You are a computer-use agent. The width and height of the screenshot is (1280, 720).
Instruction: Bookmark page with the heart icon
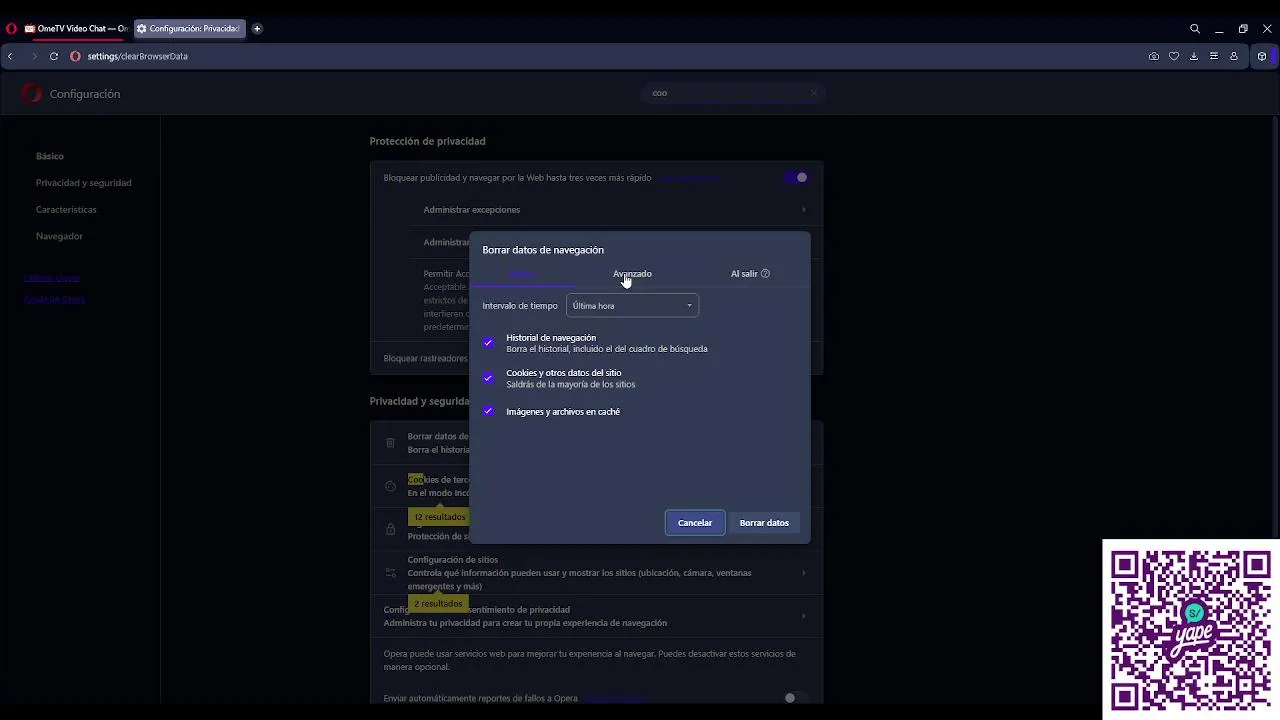1174,56
